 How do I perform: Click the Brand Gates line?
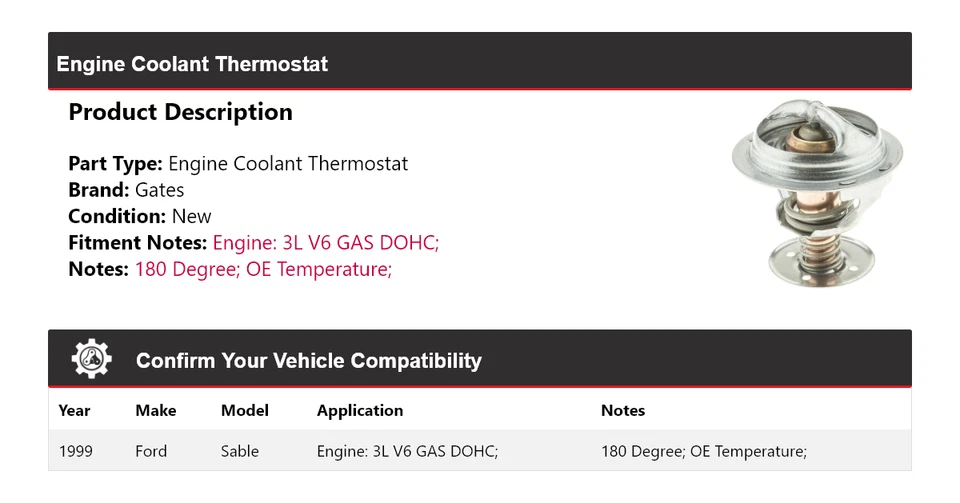[x=126, y=190]
